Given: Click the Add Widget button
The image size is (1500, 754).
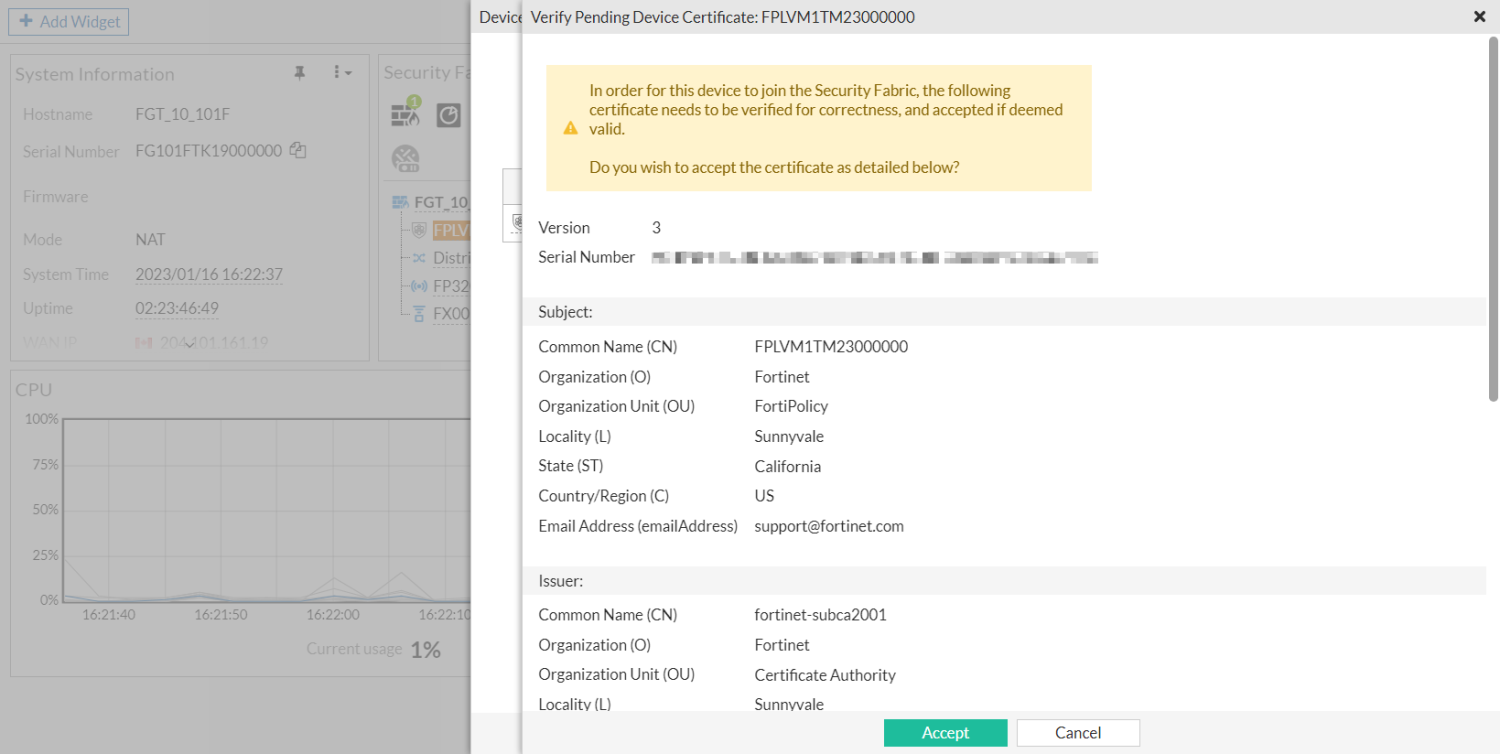Looking at the screenshot, I should tap(68, 21).
